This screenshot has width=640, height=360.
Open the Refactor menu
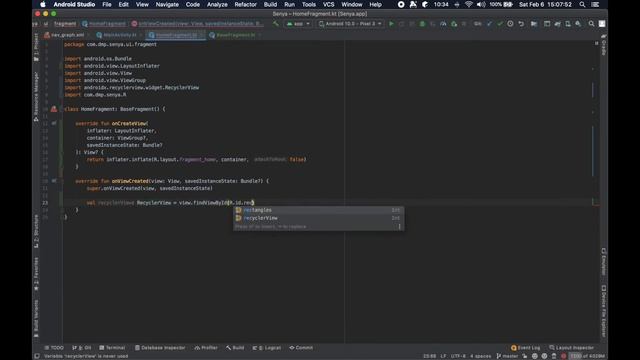(245, 4)
